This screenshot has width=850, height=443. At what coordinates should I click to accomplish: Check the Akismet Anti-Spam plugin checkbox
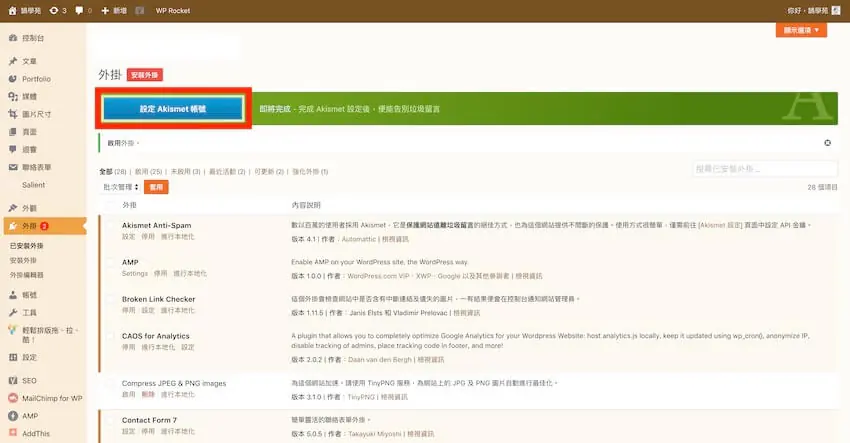click(110, 226)
